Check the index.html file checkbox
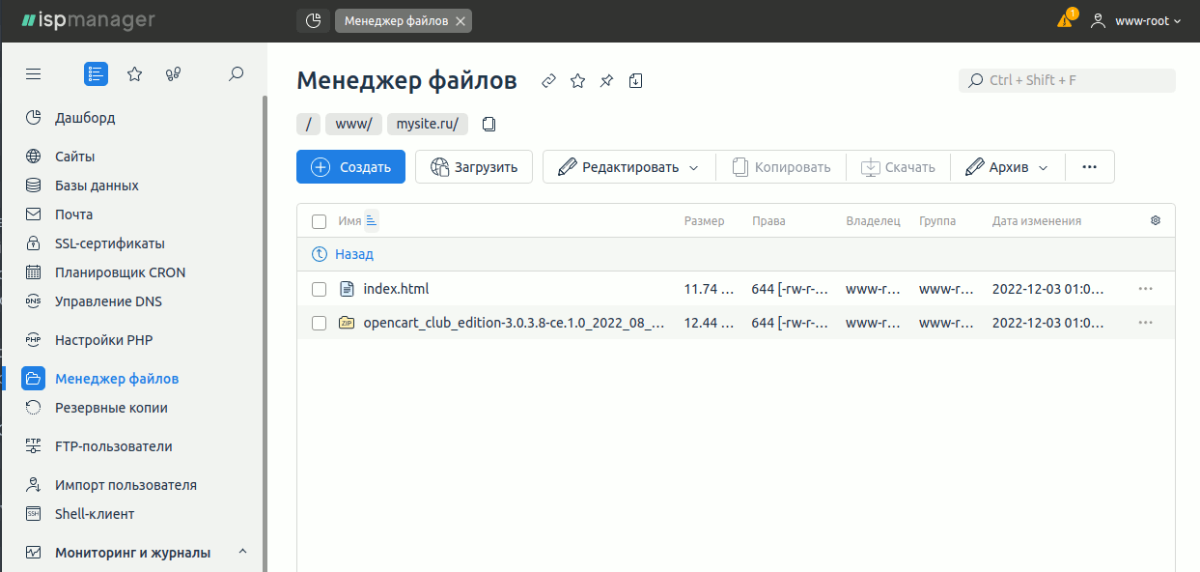1200x572 pixels. tap(319, 289)
